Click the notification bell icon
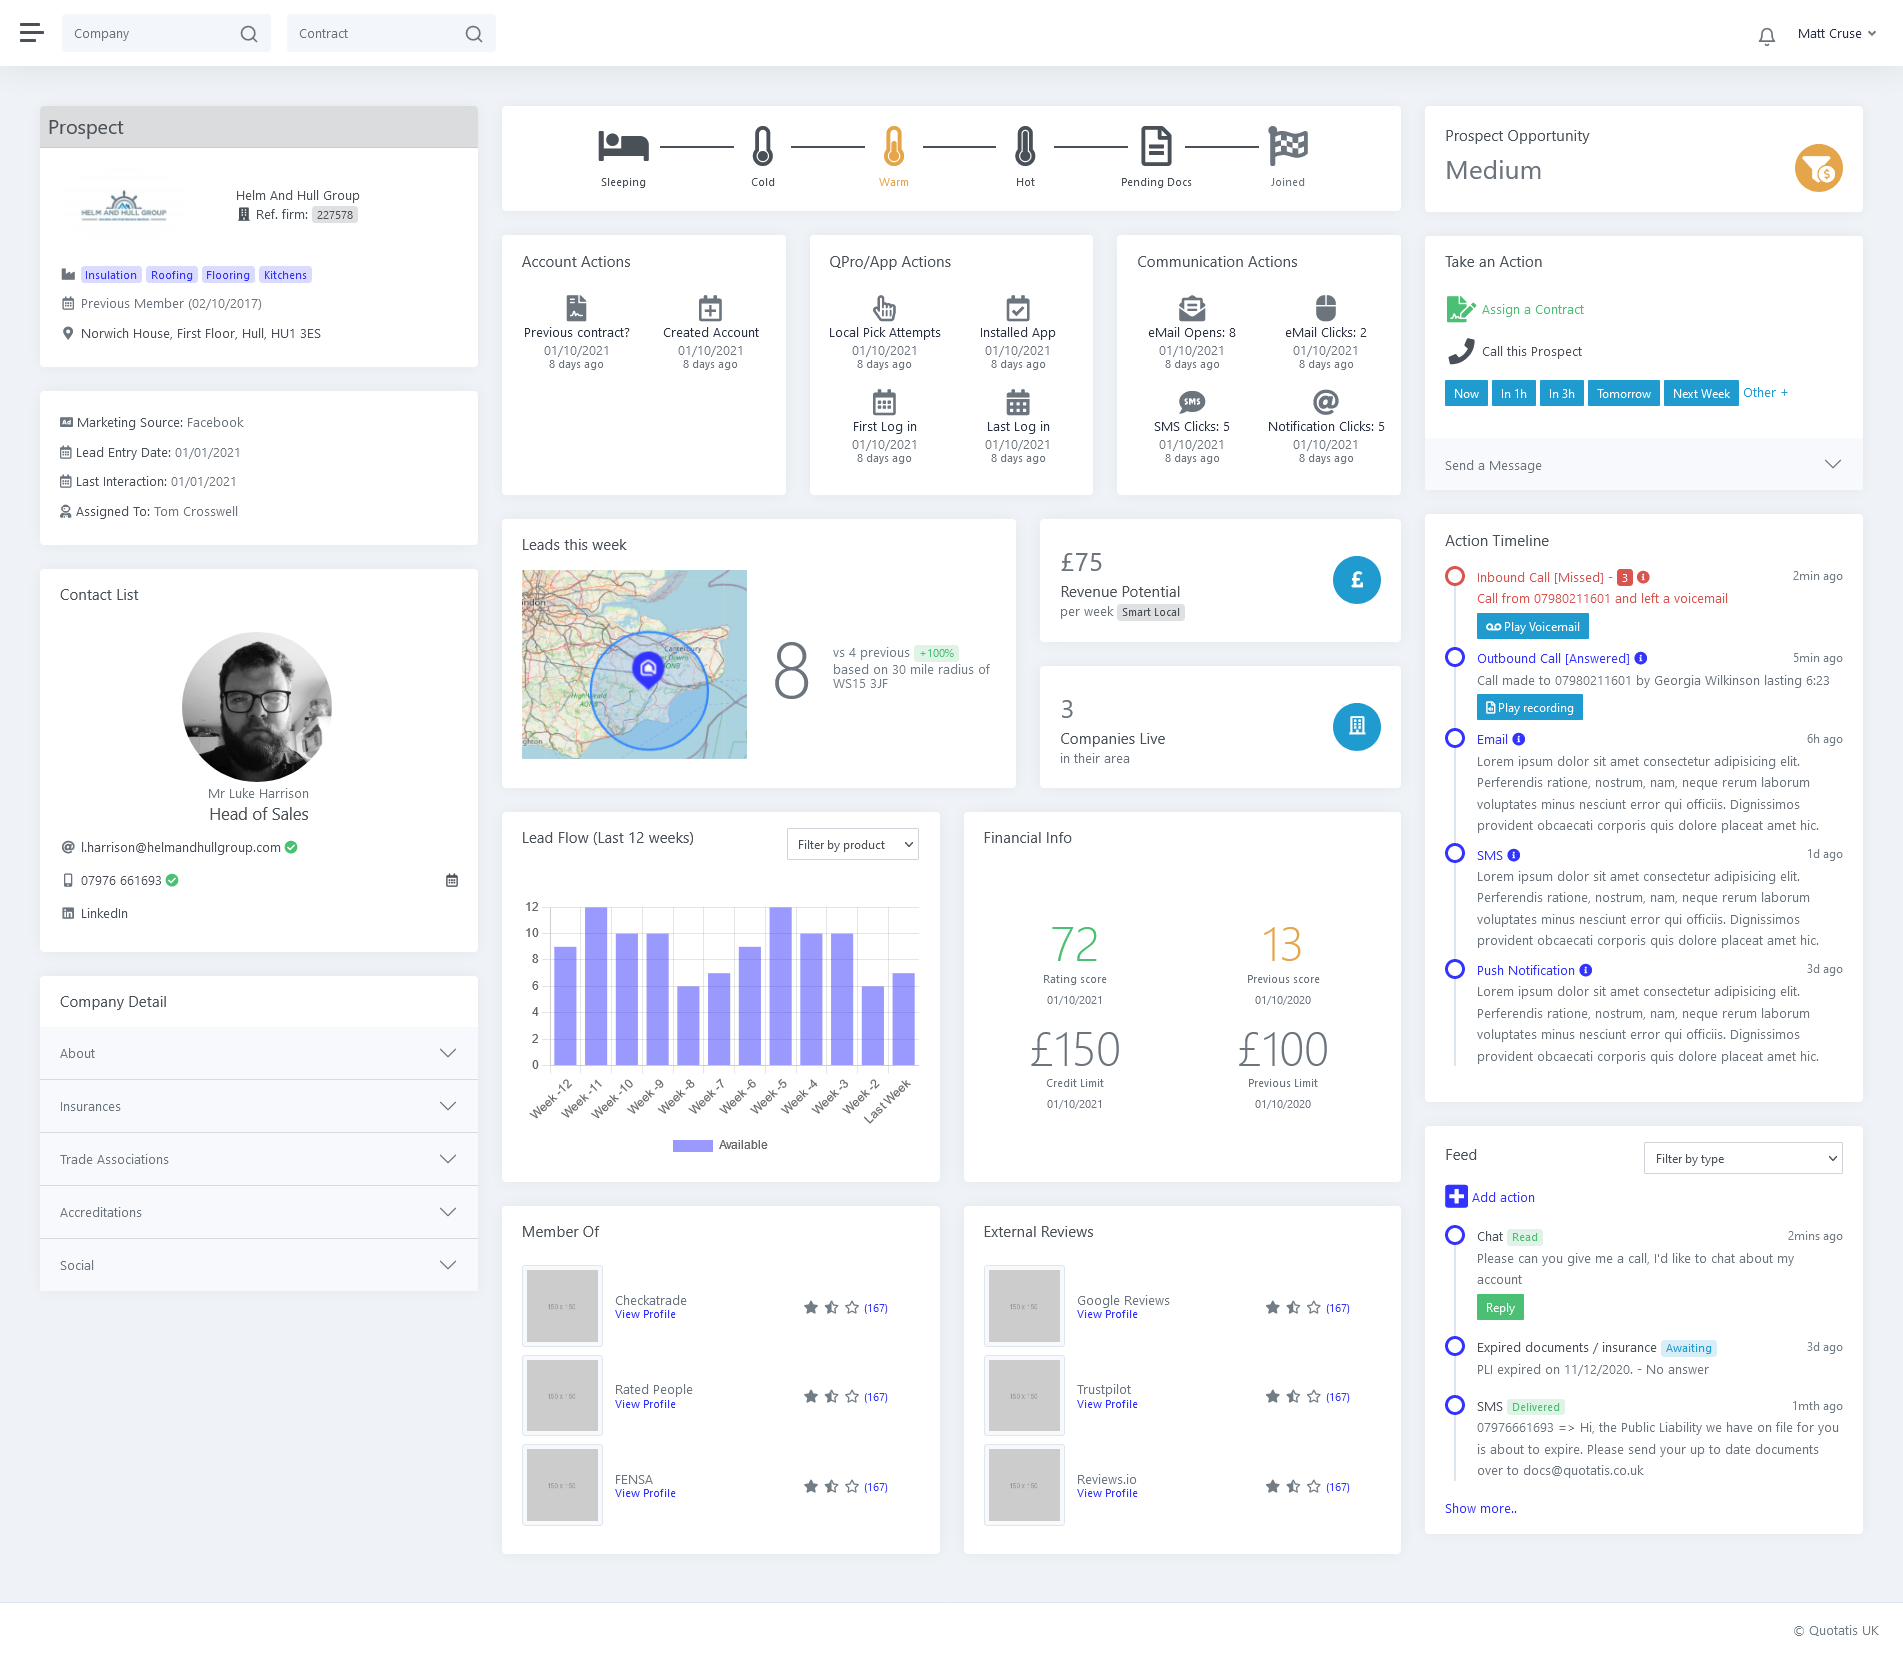Image resolution: width=1903 pixels, height=1656 pixels. [1766, 37]
